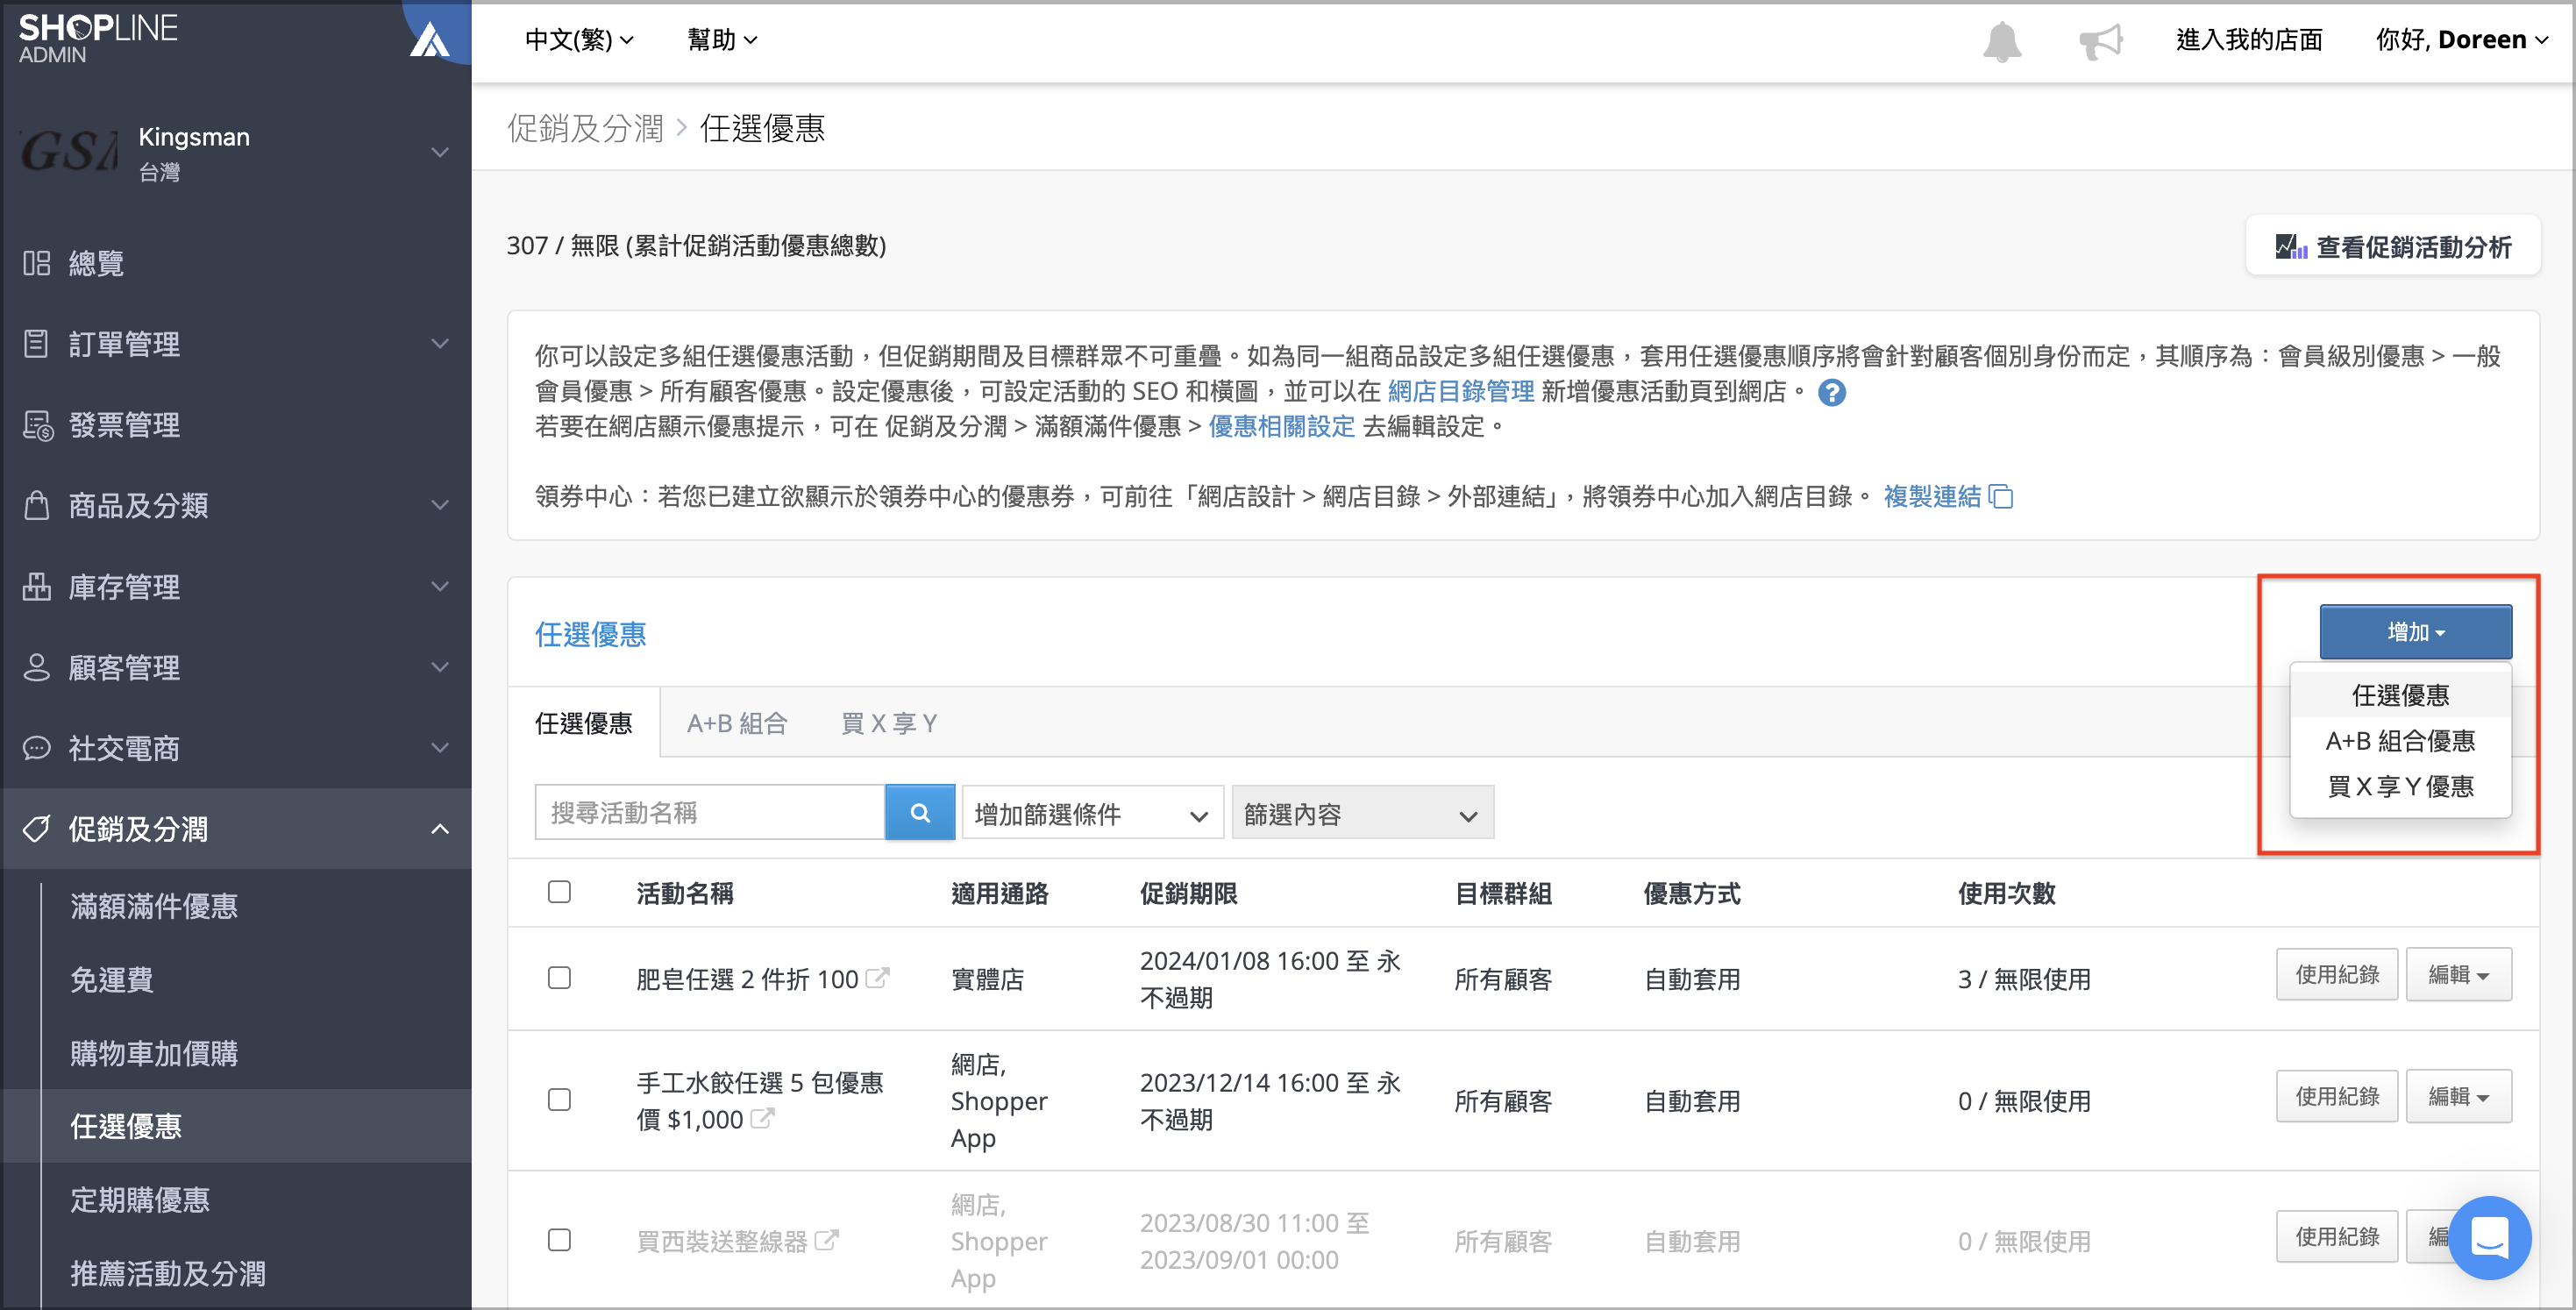Viewport: 2576px width, 1310px height.
Task: Expand the Kingsman store switcher
Action: click(x=439, y=152)
